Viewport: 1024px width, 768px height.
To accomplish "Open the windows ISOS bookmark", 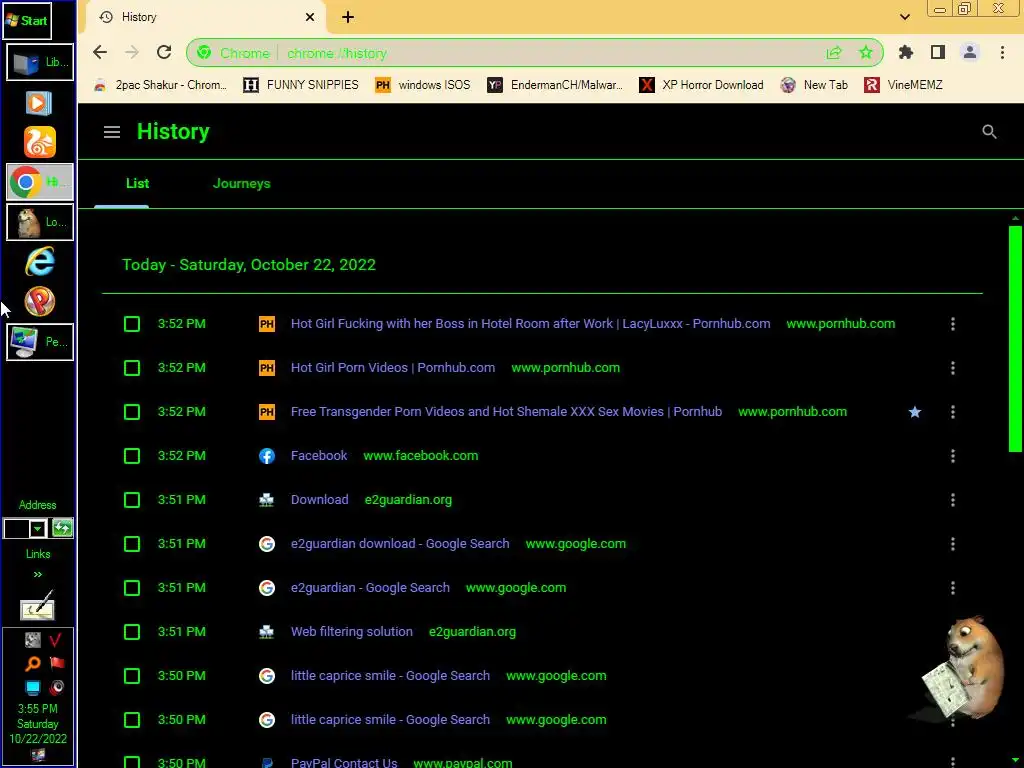I will coord(423,85).
